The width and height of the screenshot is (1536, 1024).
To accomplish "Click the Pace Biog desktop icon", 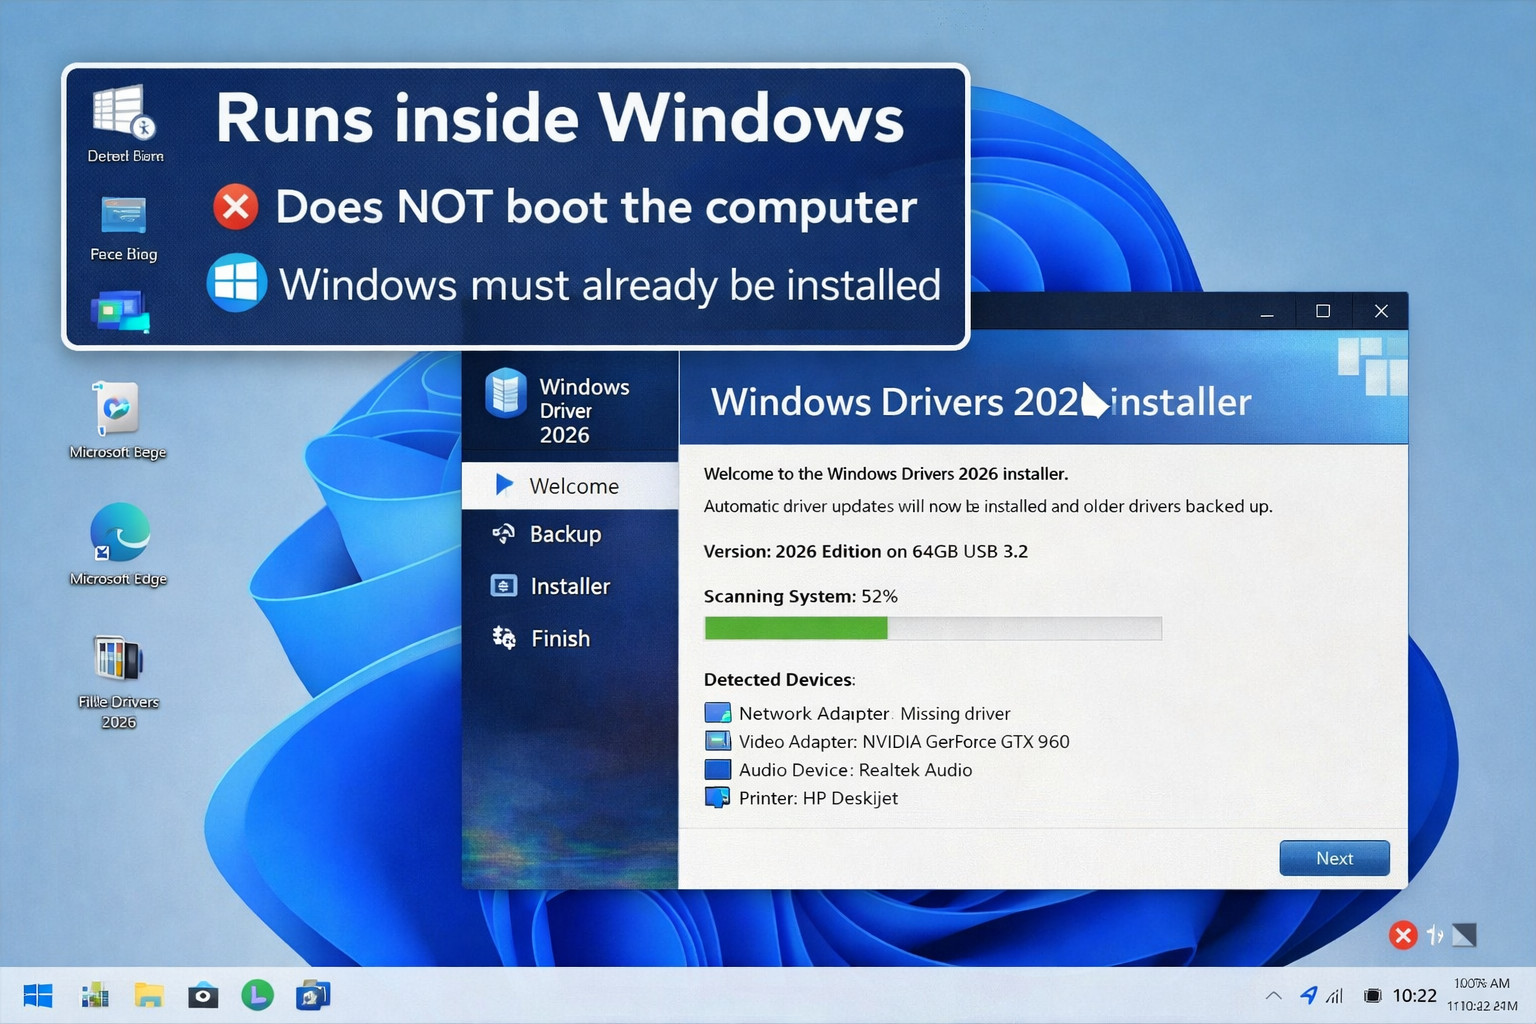I will point(124,228).
